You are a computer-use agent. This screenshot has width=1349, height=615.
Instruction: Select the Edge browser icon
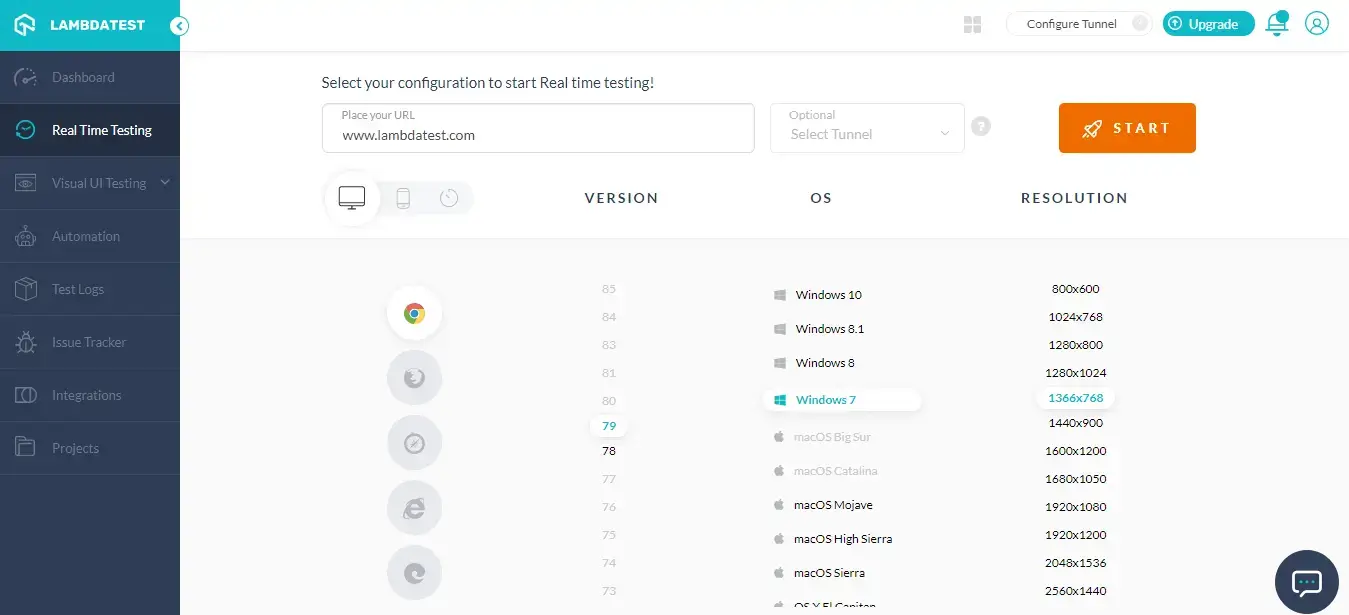(x=414, y=572)
